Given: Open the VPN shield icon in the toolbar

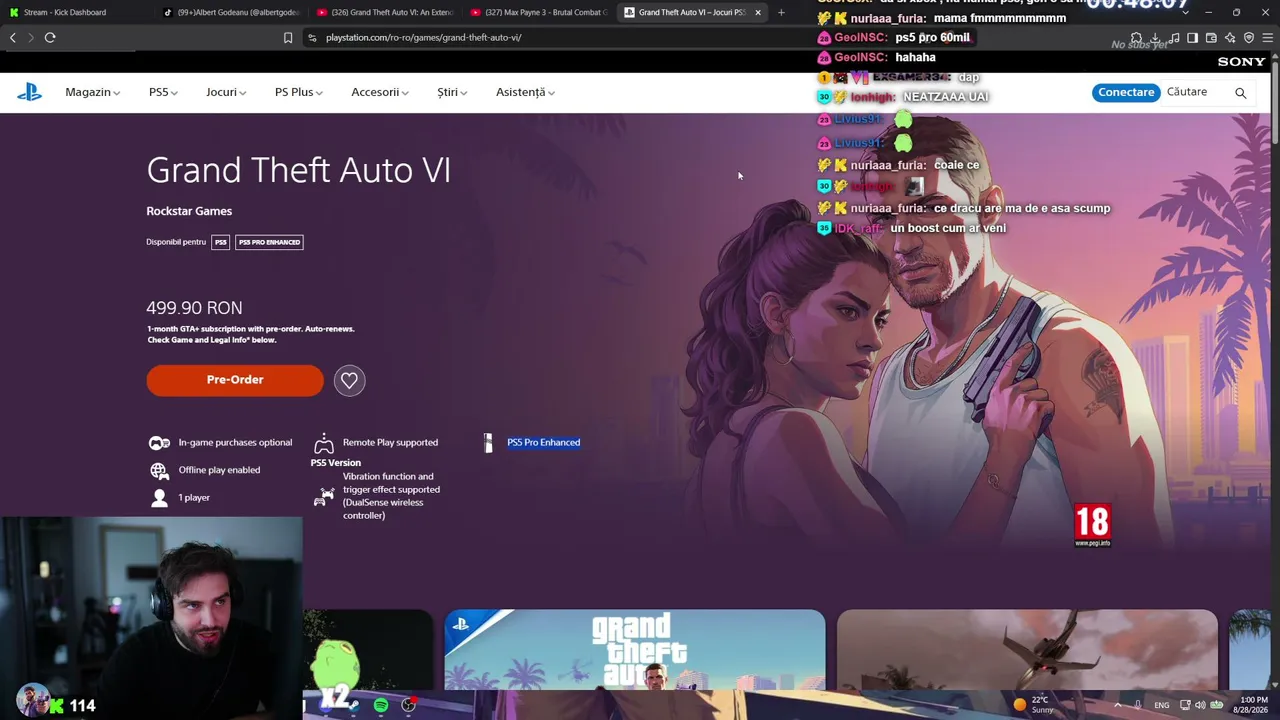Looking at the screenshot, I should [x=1249, y=38].
